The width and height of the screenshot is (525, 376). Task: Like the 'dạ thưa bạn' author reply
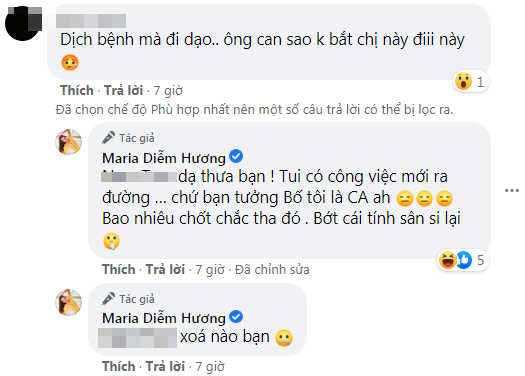click(x=119, y=270)
